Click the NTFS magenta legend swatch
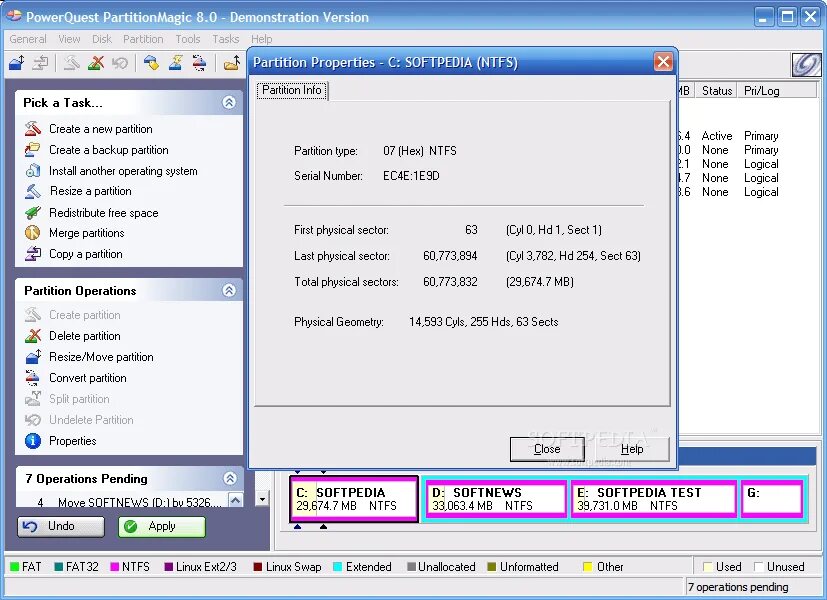Image resolution: width=827 pixels, height=600 pixels. [114, 567]
